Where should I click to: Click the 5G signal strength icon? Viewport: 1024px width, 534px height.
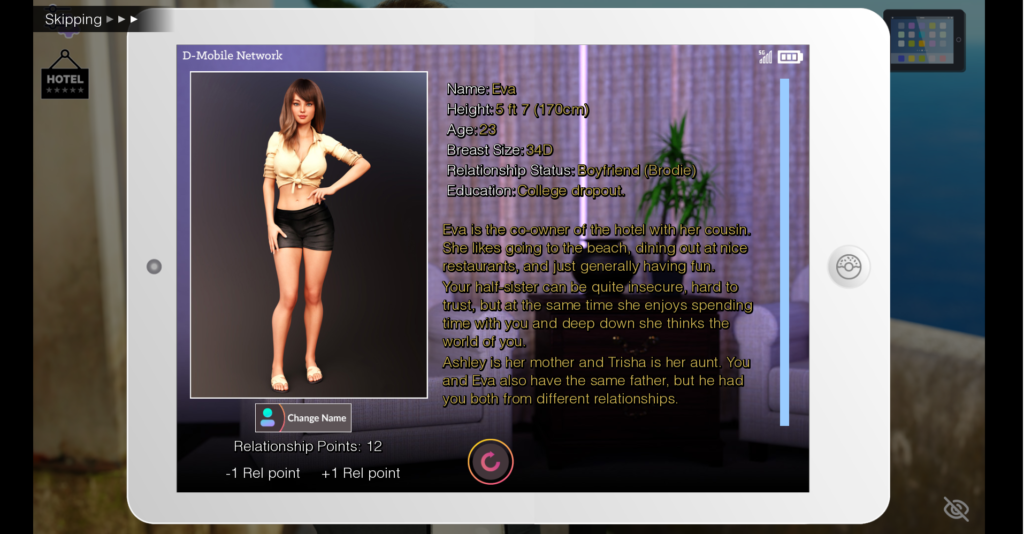click(765, 57)
